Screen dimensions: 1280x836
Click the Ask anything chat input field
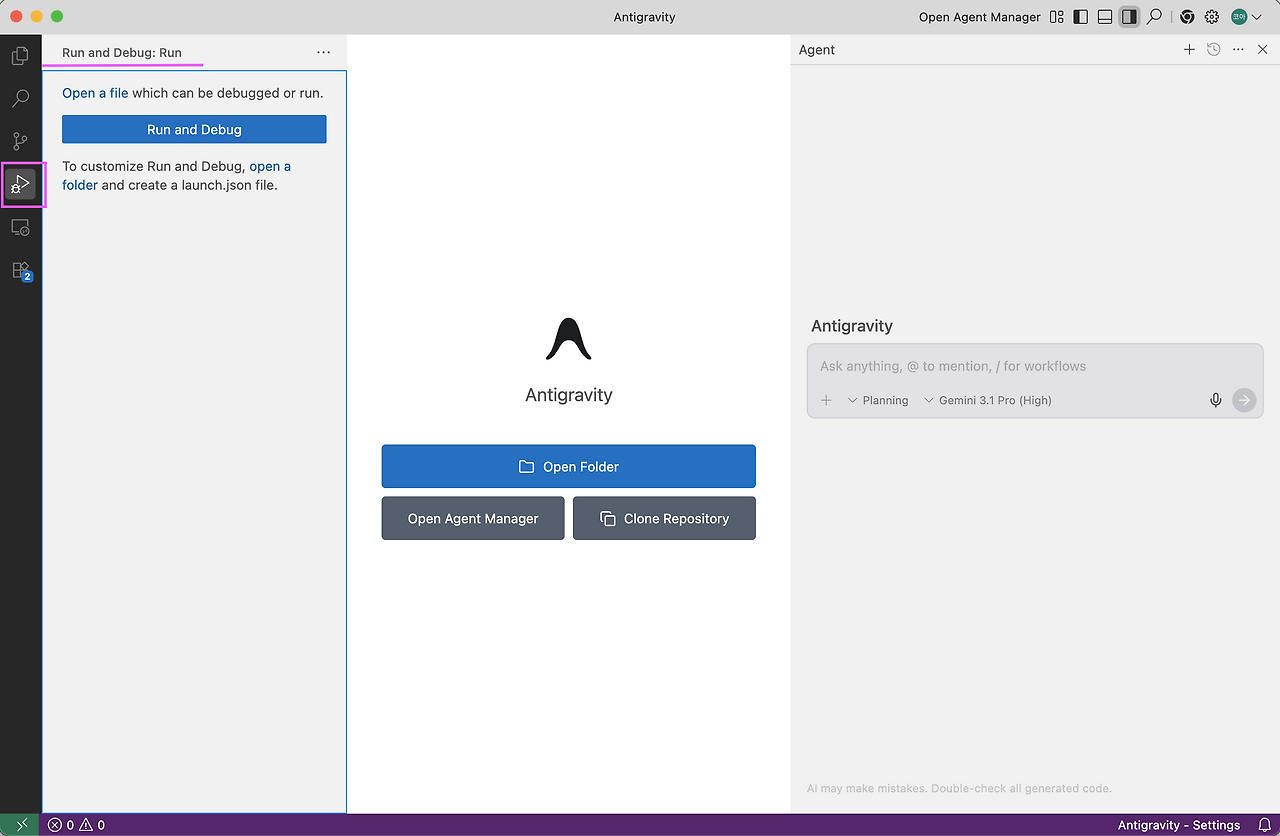1035,366
